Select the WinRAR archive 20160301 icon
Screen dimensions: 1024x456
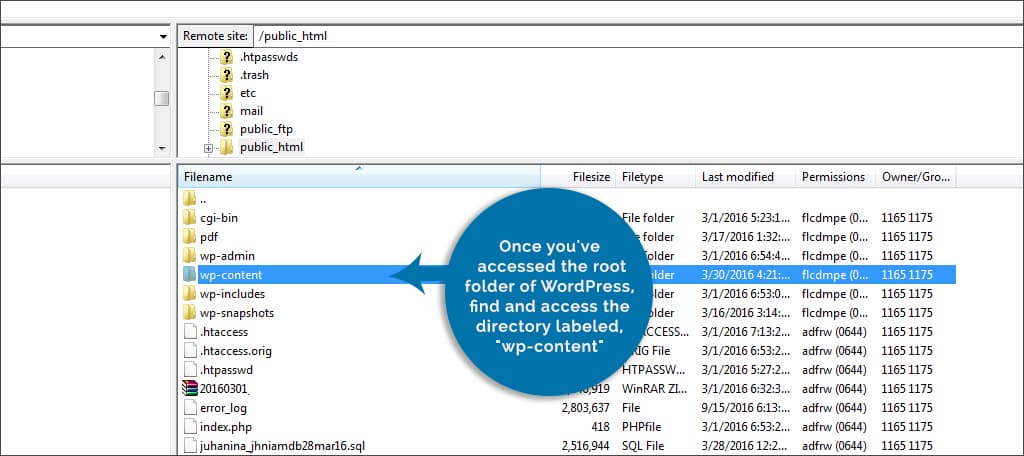click(x=190, y=389)
